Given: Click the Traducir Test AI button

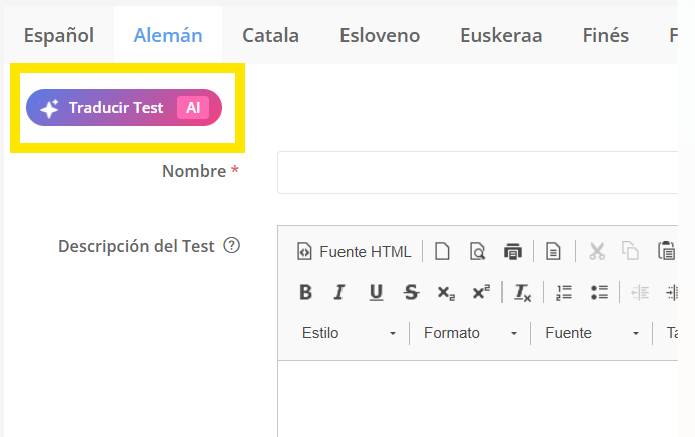Looking at the screenshot, I should (124, 108).
